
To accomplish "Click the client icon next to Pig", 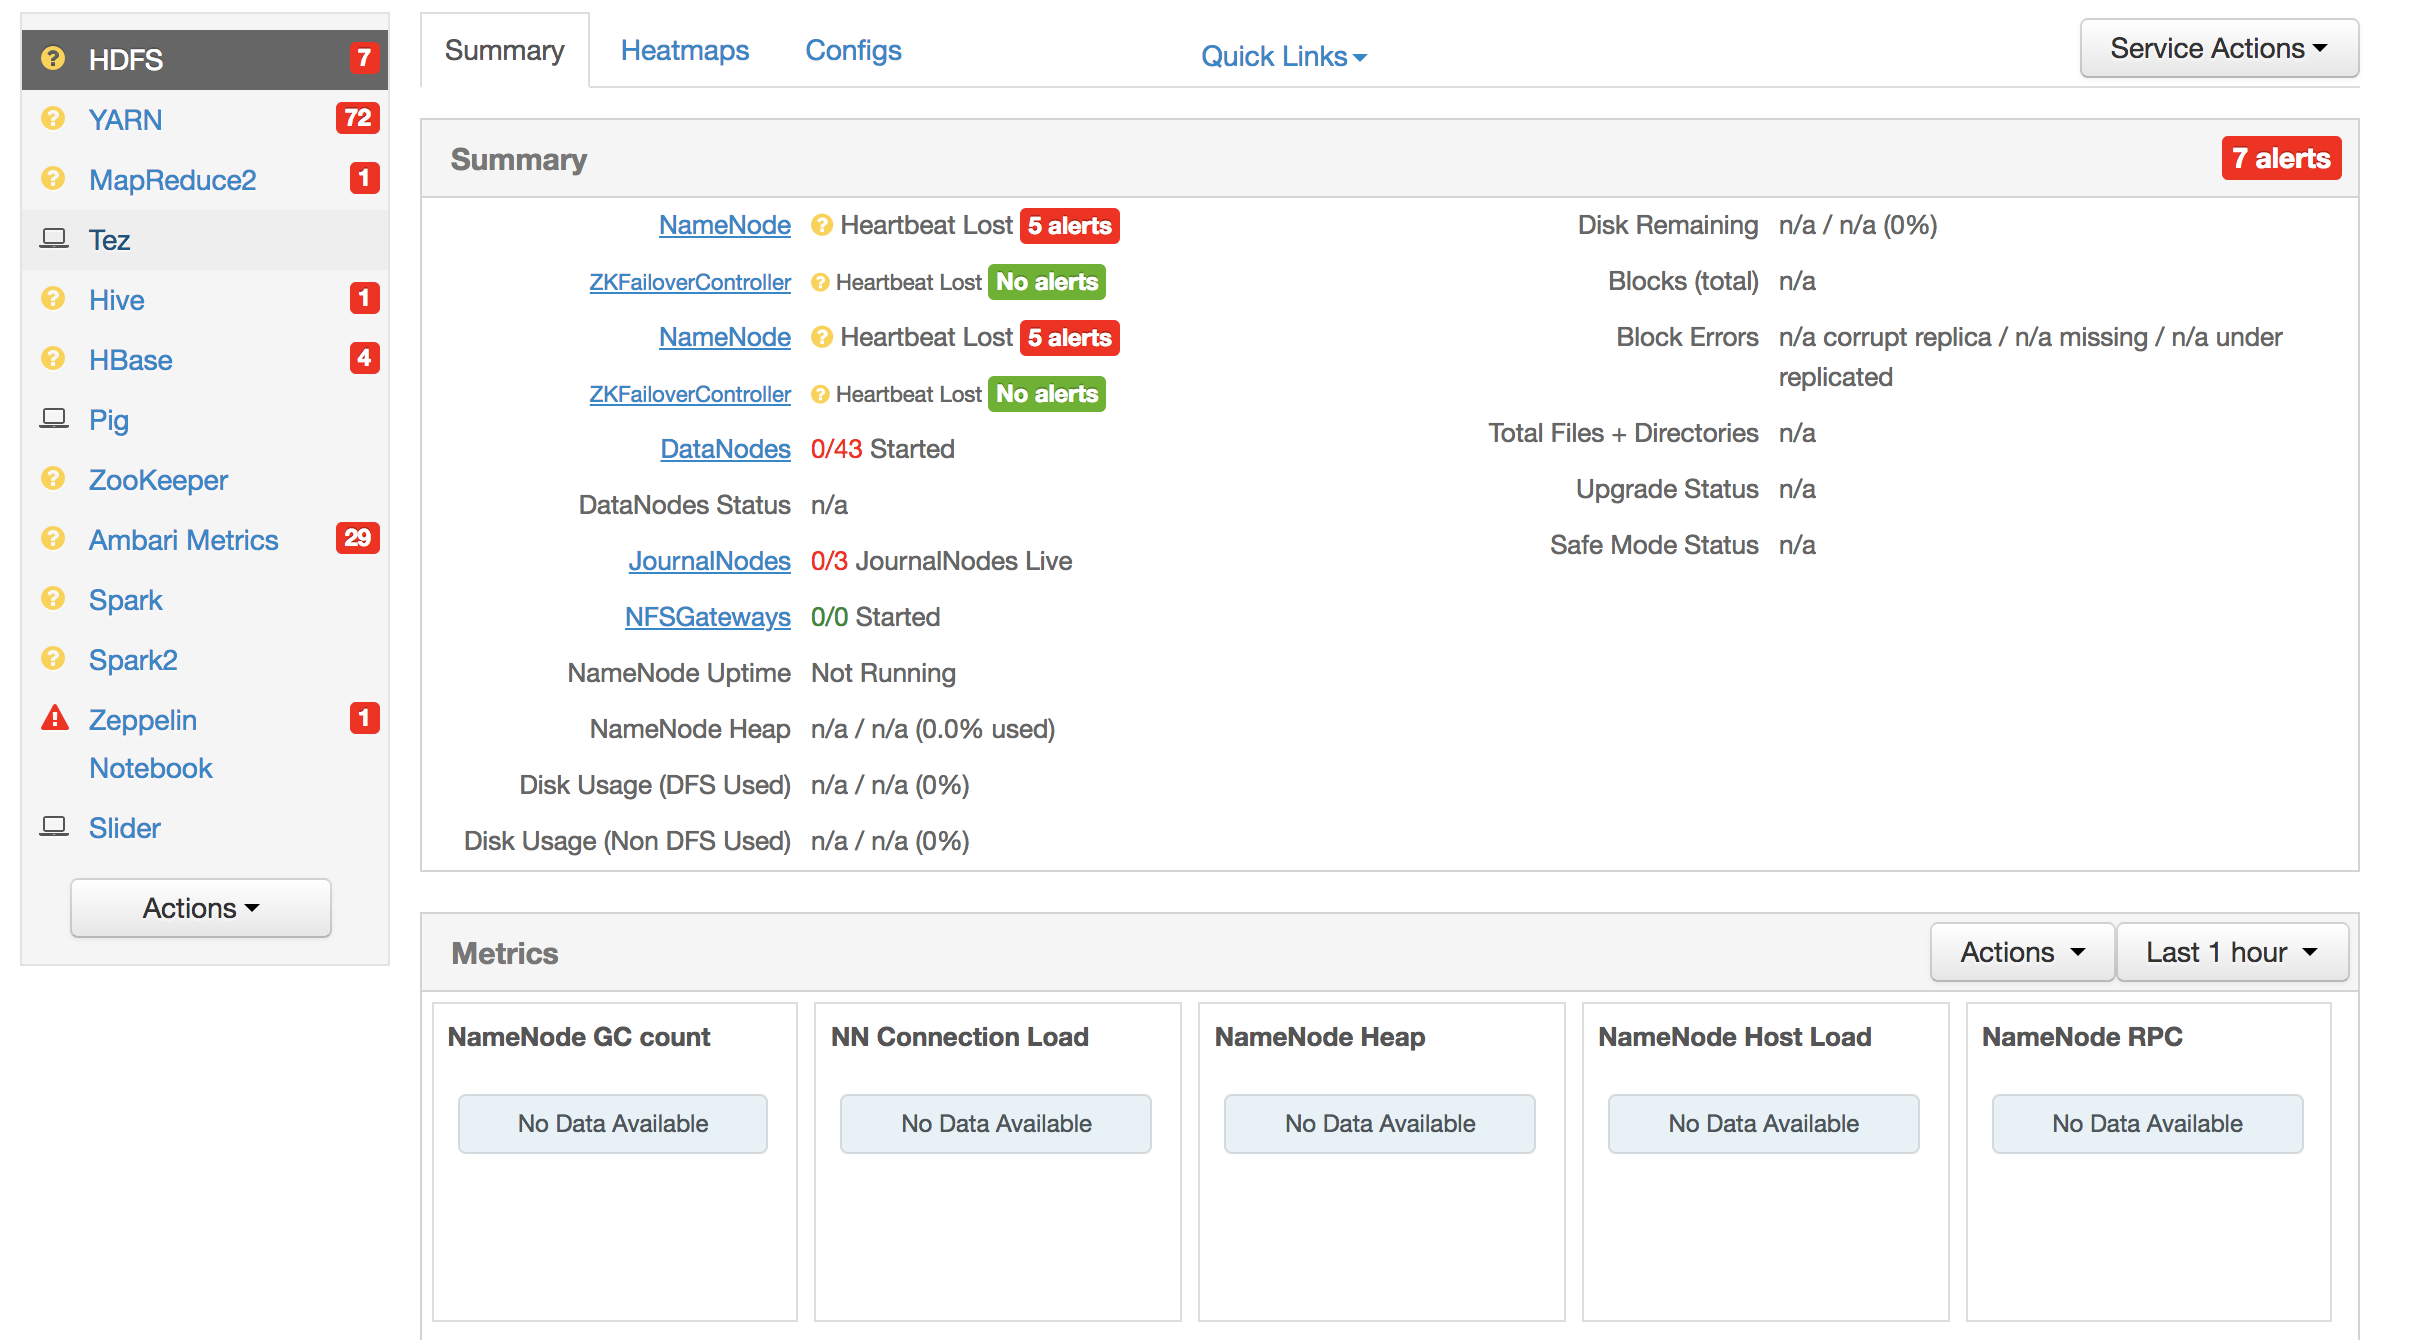I will coord(53,418).
